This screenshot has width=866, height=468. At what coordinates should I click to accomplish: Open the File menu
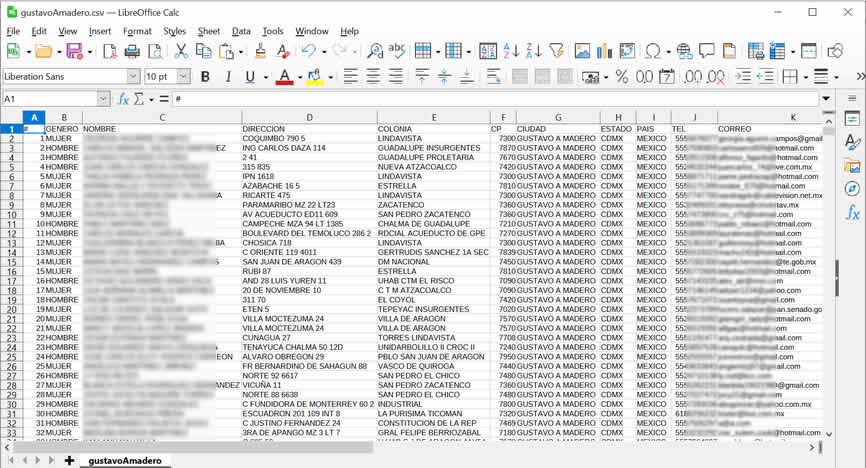click(13, 31)
